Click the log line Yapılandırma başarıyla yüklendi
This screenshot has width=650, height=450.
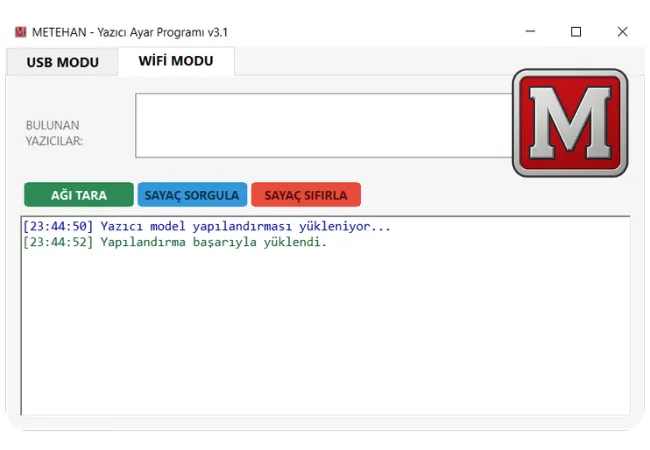pyautogui.click(x=213, y=242)
